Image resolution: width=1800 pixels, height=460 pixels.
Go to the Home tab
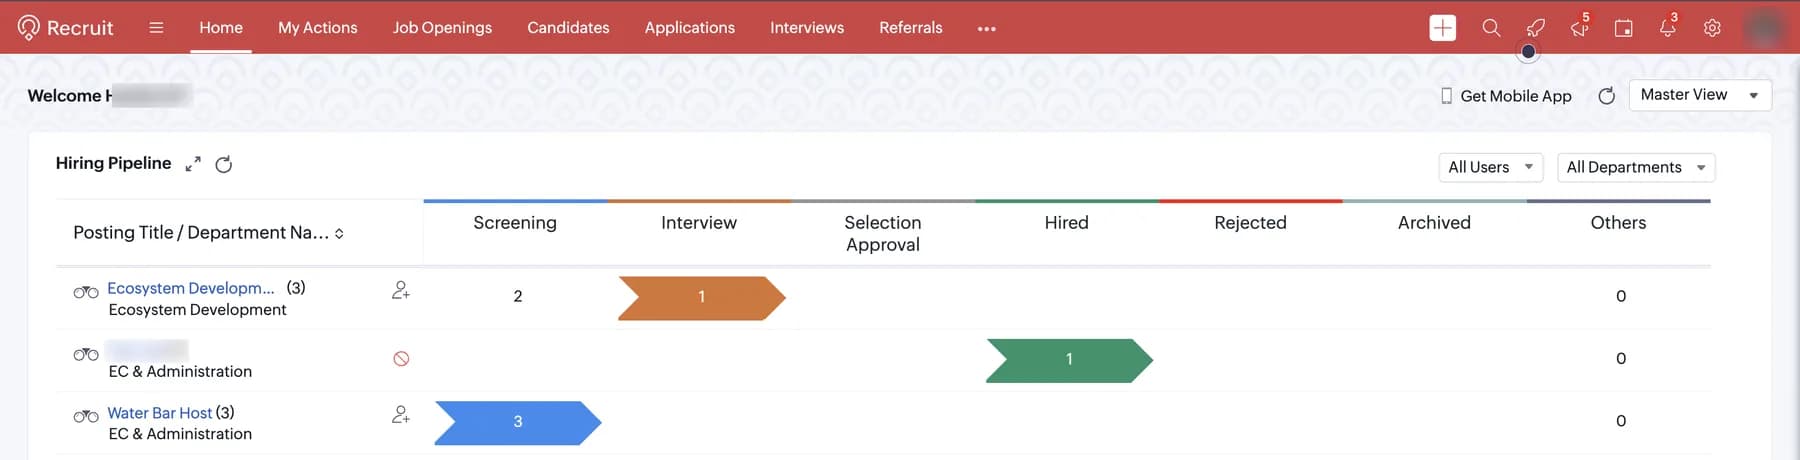(x=221, y=28)
